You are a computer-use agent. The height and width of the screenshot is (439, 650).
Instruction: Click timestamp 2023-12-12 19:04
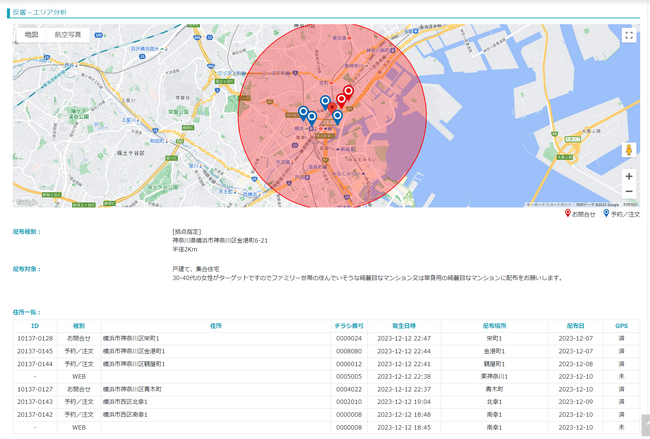404,402
